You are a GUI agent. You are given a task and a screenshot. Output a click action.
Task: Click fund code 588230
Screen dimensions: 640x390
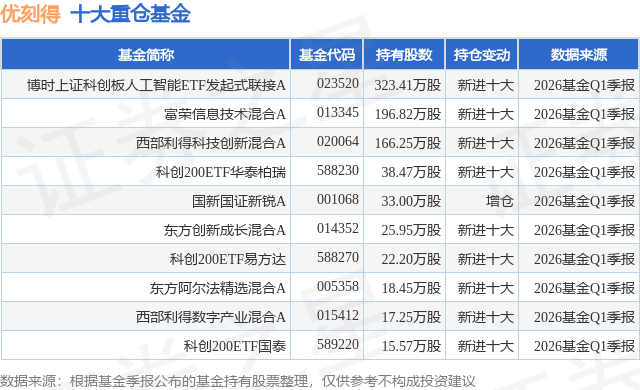(x=338, y=170)
